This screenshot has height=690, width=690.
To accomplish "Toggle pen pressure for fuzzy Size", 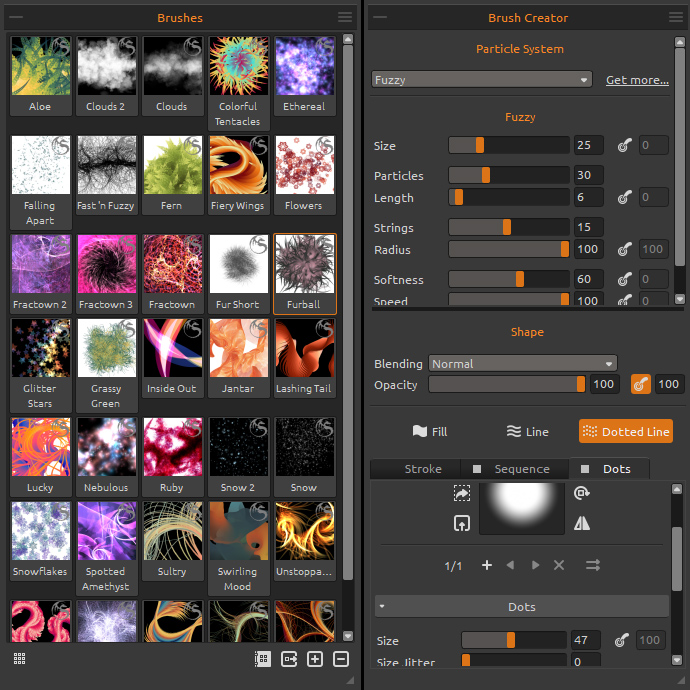I will tap(625, 146).
